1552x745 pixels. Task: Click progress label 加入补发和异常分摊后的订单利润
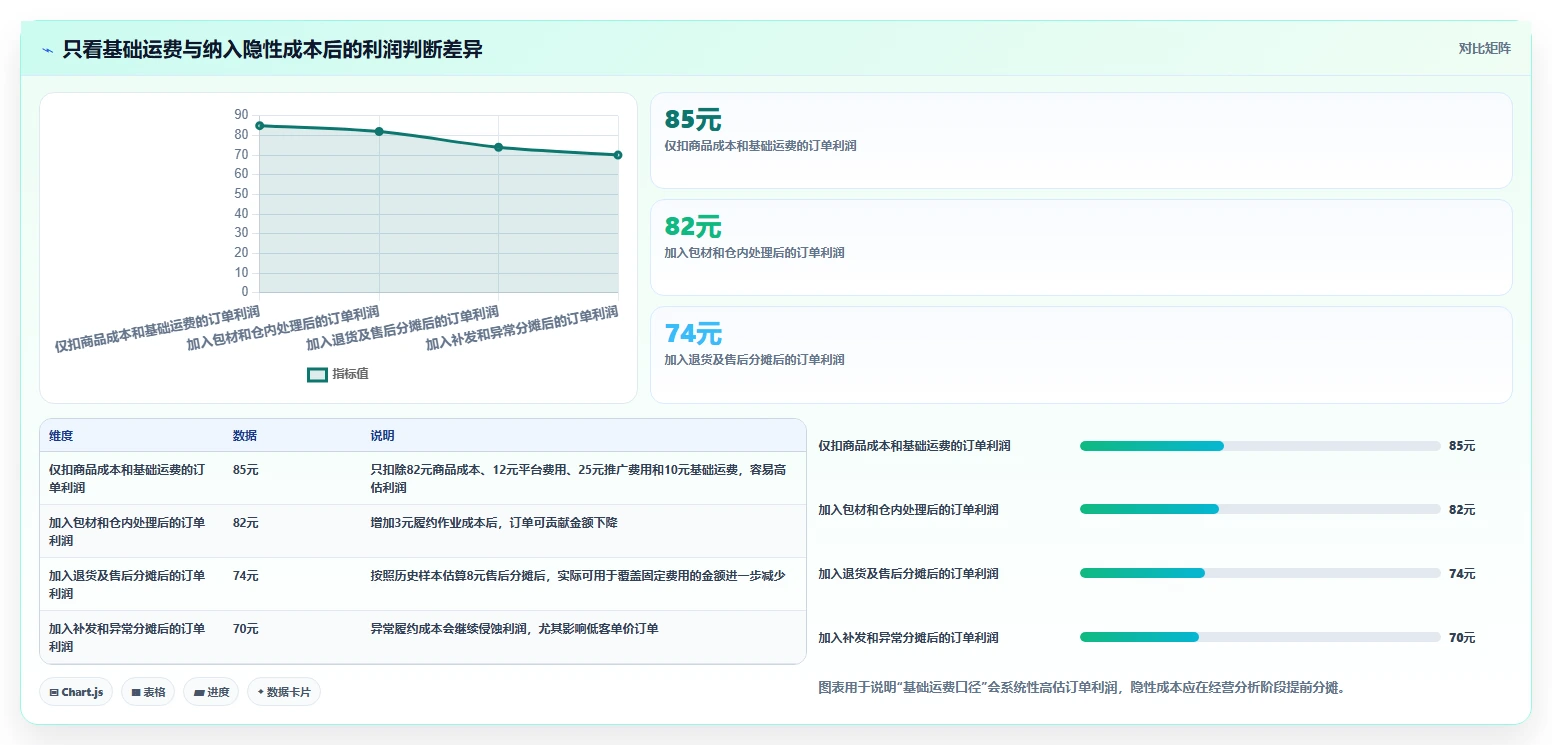tap(908, 637)
